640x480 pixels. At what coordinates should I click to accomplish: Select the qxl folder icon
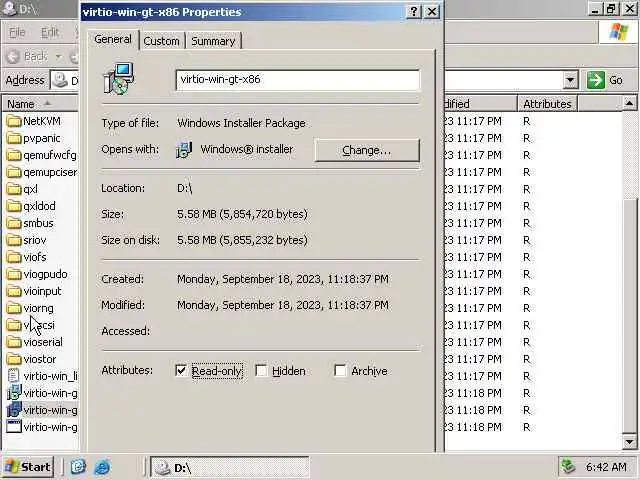[x=14, y=189]
